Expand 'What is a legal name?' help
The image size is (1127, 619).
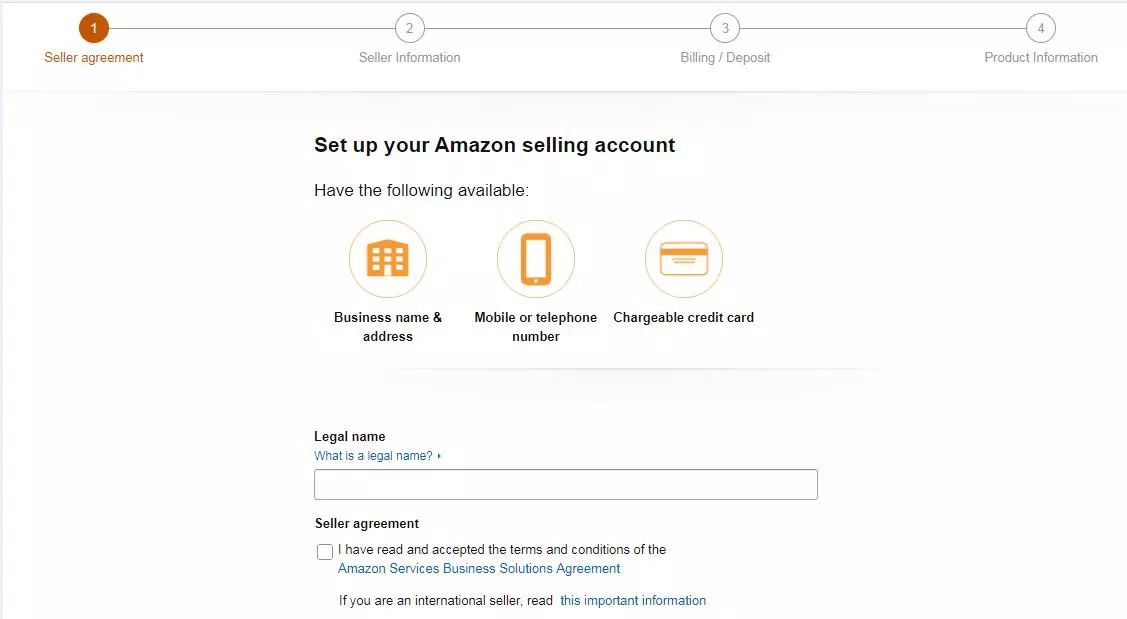[374, 456]
